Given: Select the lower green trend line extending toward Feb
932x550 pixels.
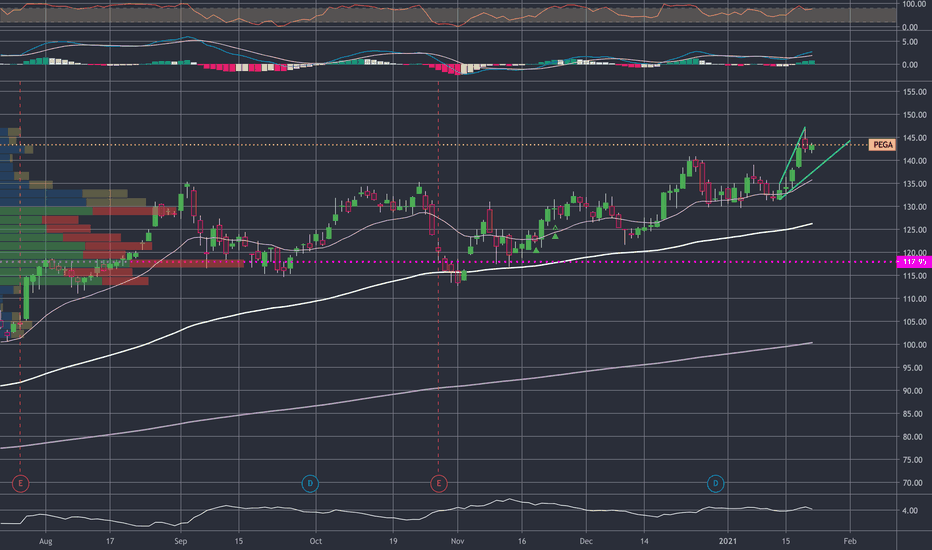Looking at the screenshot, I should 815,170.
